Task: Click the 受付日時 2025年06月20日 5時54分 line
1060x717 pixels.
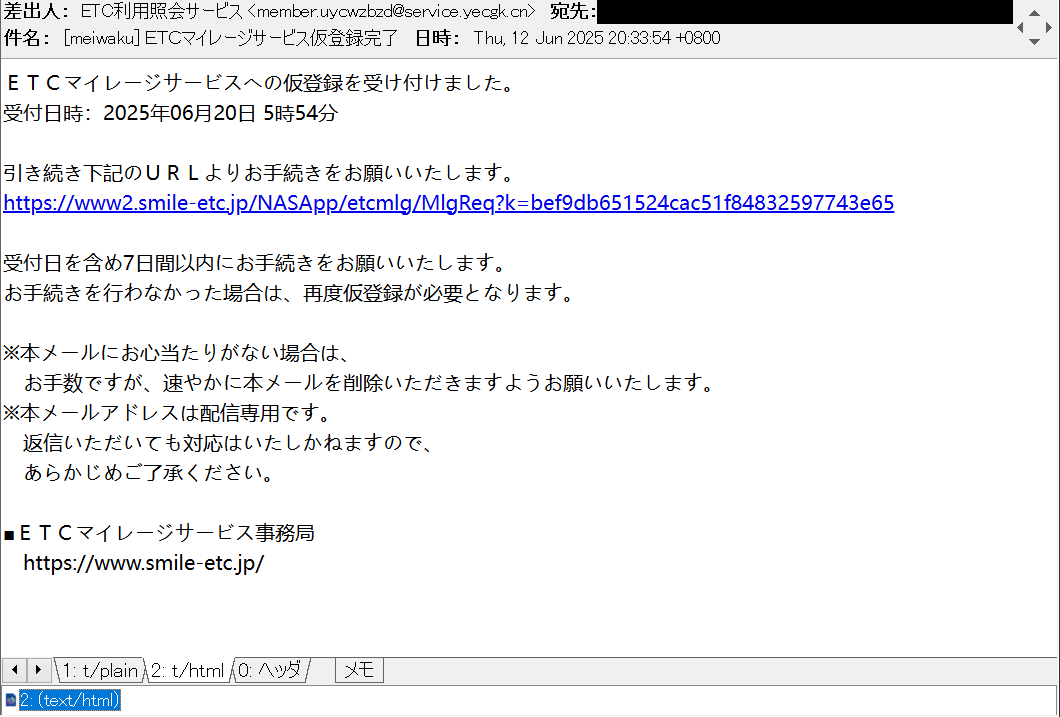Action: (170, 113)
